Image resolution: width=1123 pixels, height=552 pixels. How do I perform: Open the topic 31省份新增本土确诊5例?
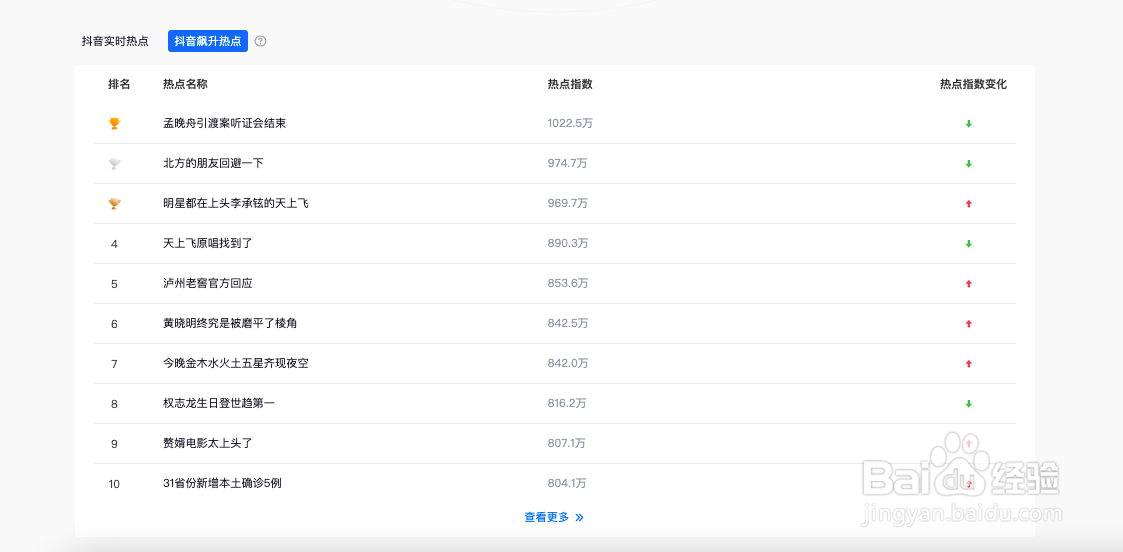(x=222, y=484)
